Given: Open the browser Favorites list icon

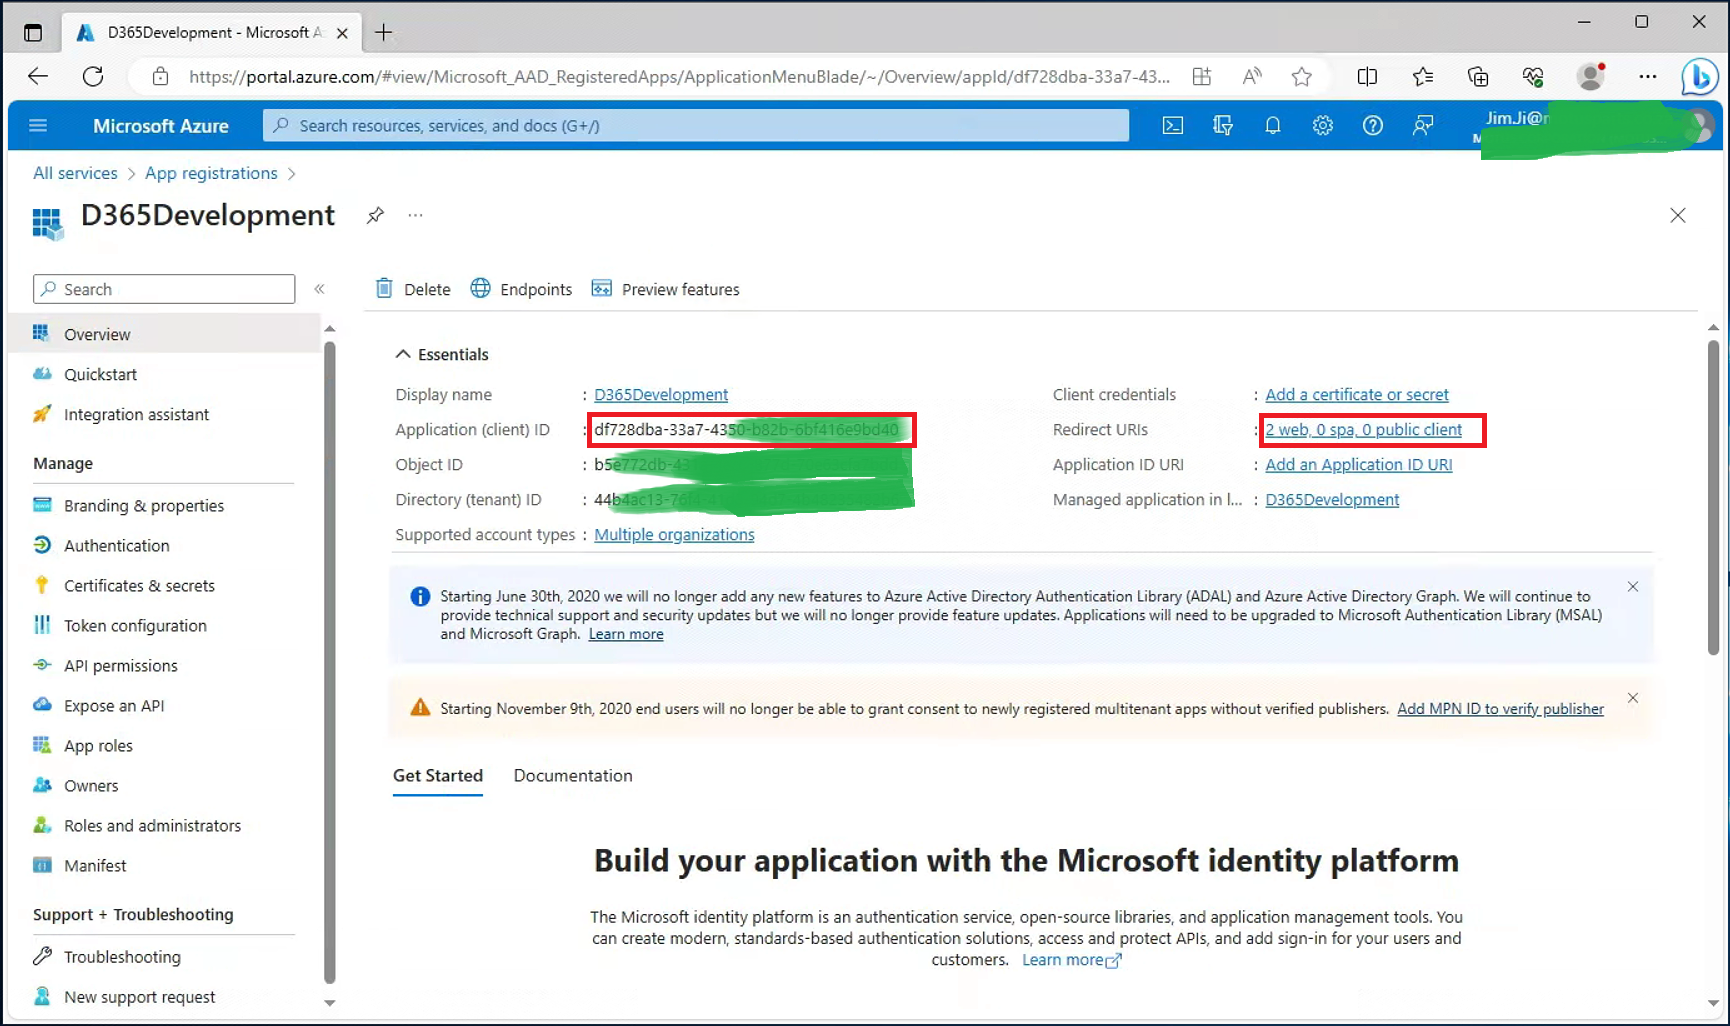Looking at the screenshot, I should (x=1423, y=76).
